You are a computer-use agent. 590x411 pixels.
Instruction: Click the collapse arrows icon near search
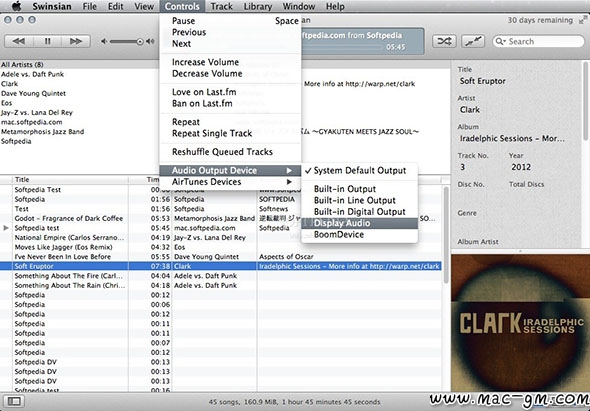(473, 41)
